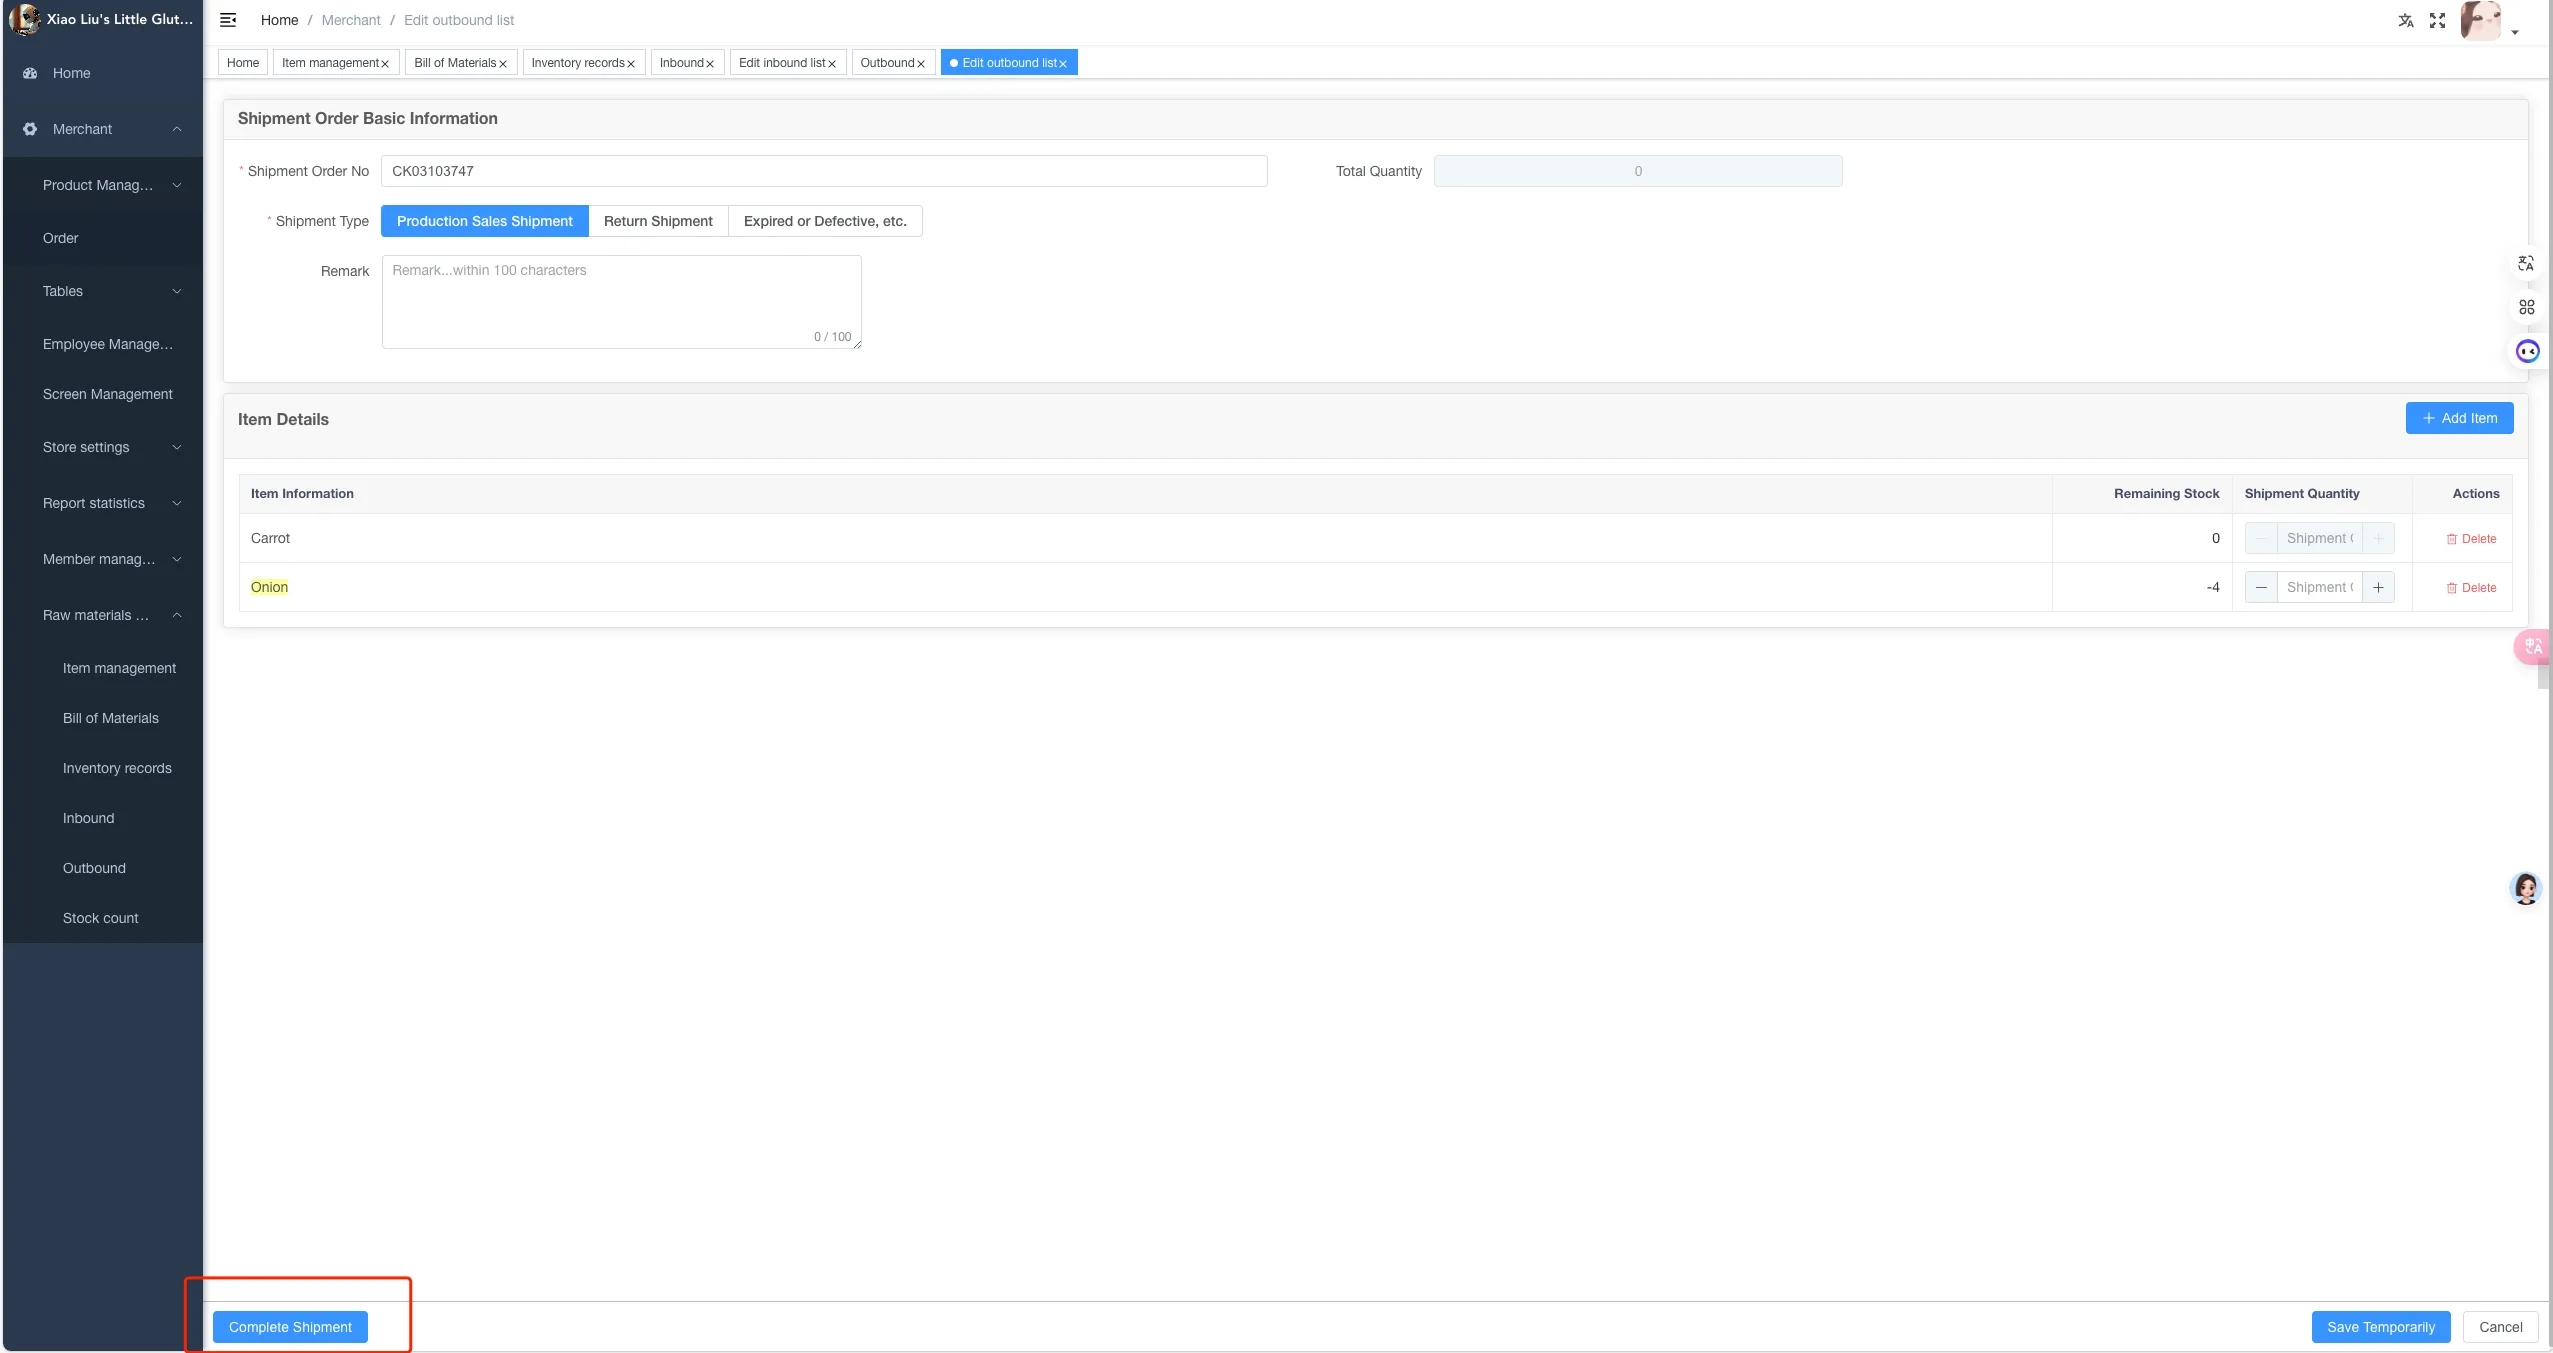Close the Bill of Materials tab
The image size is (2553, 1353).
(x=503, y=64)
